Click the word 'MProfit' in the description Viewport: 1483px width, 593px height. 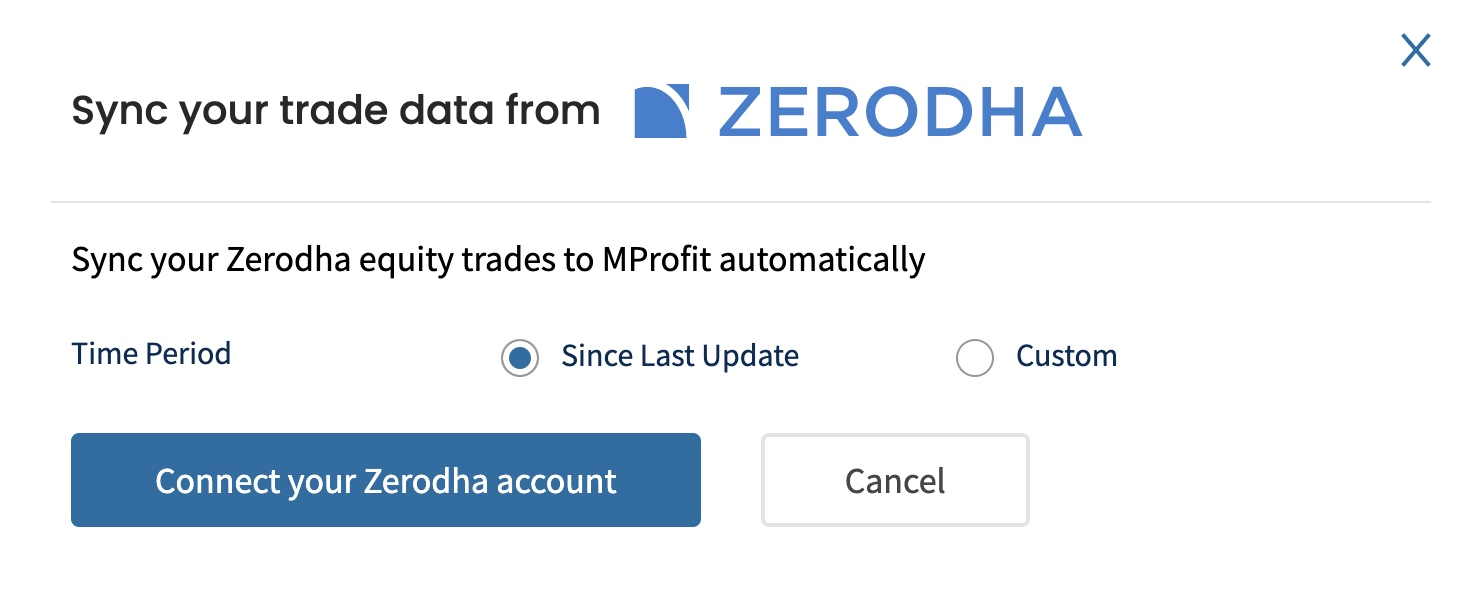657,260
